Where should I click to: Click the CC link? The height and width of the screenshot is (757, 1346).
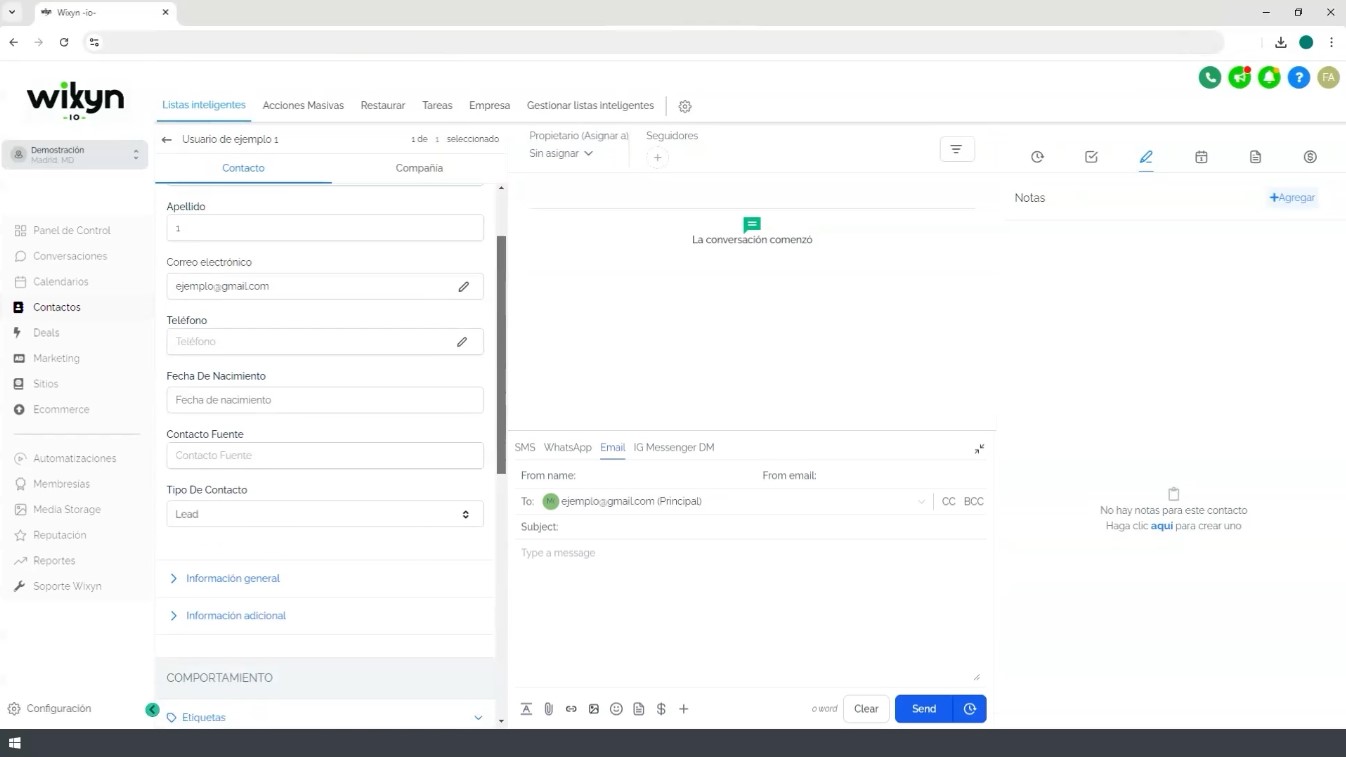(x=949, y=502)
